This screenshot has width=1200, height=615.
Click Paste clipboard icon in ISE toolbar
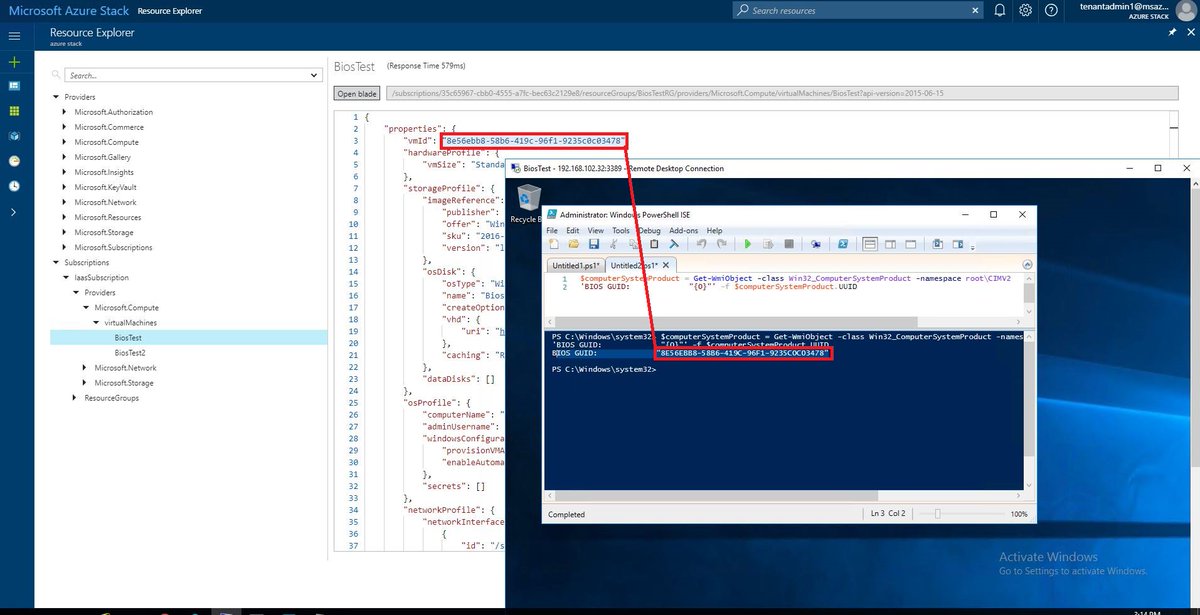coord(655,244)
